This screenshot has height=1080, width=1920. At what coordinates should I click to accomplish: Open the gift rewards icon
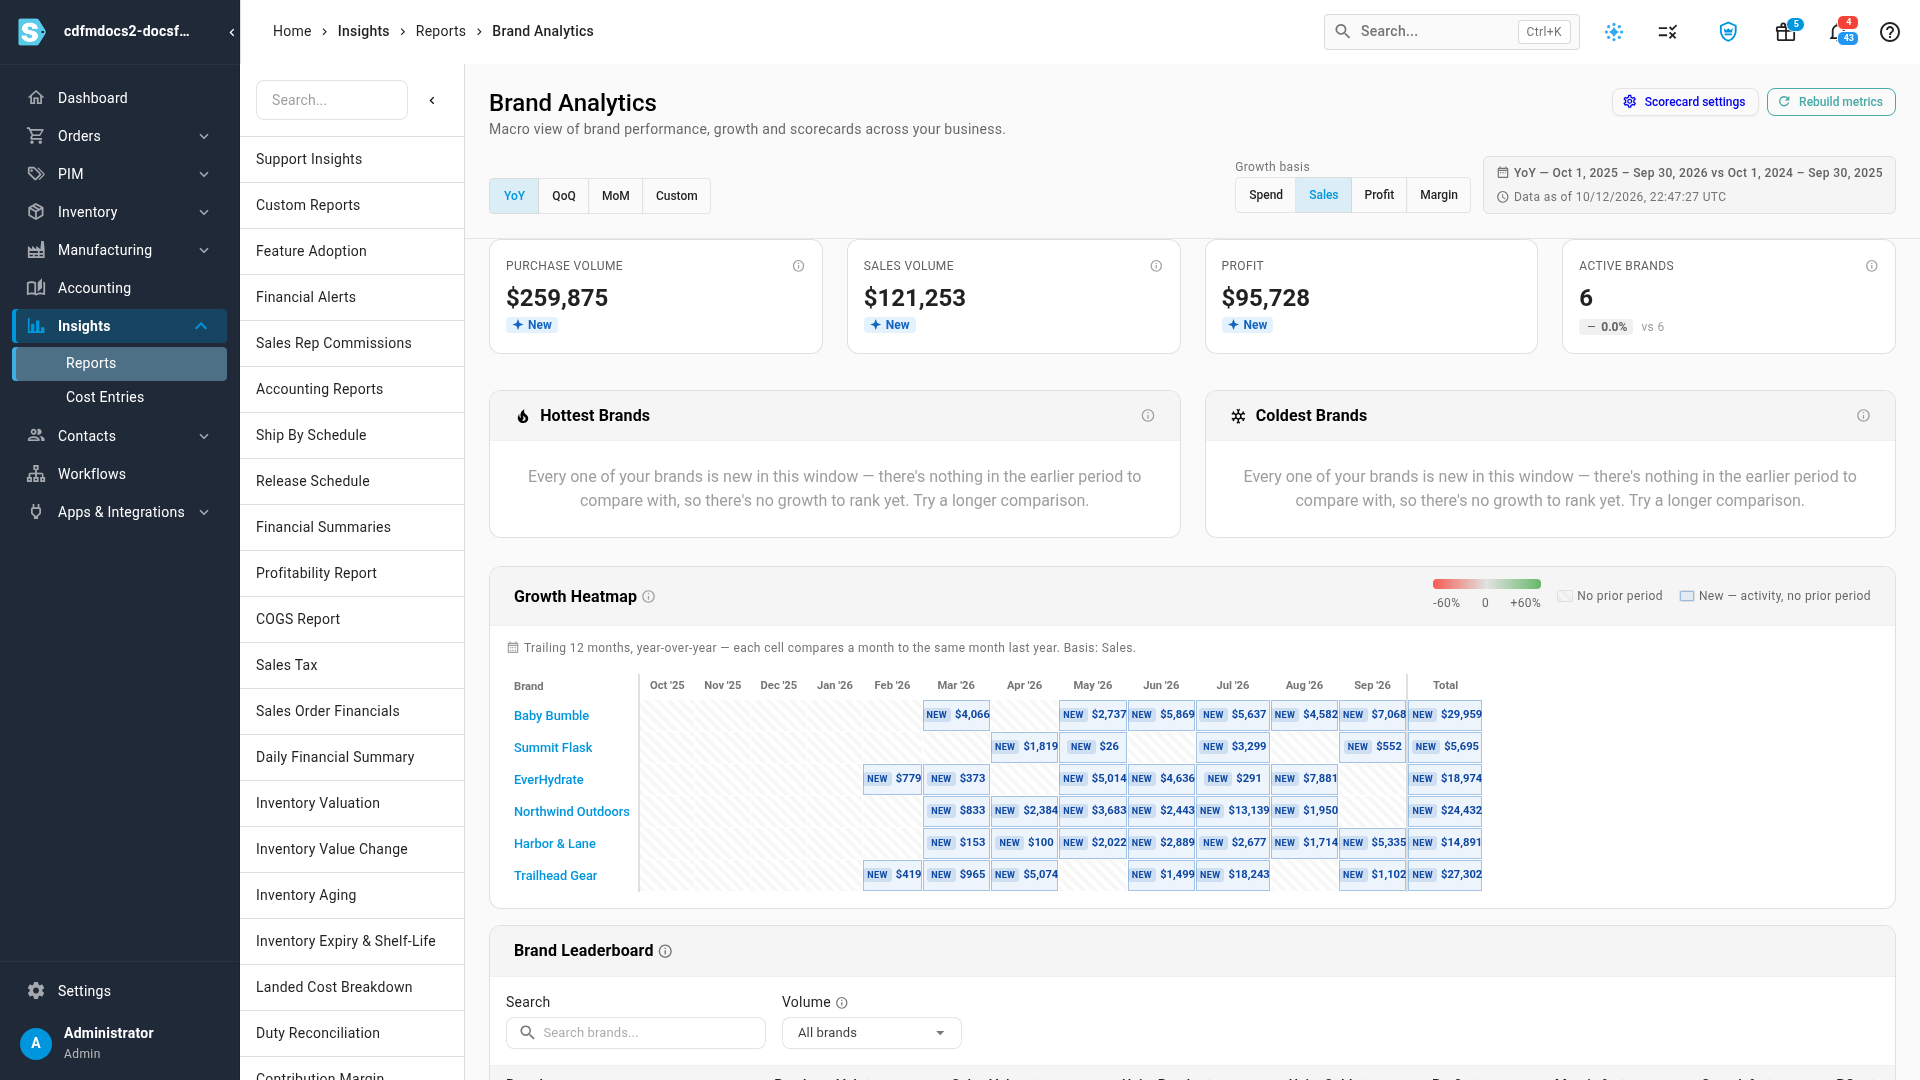[1785, 32]
